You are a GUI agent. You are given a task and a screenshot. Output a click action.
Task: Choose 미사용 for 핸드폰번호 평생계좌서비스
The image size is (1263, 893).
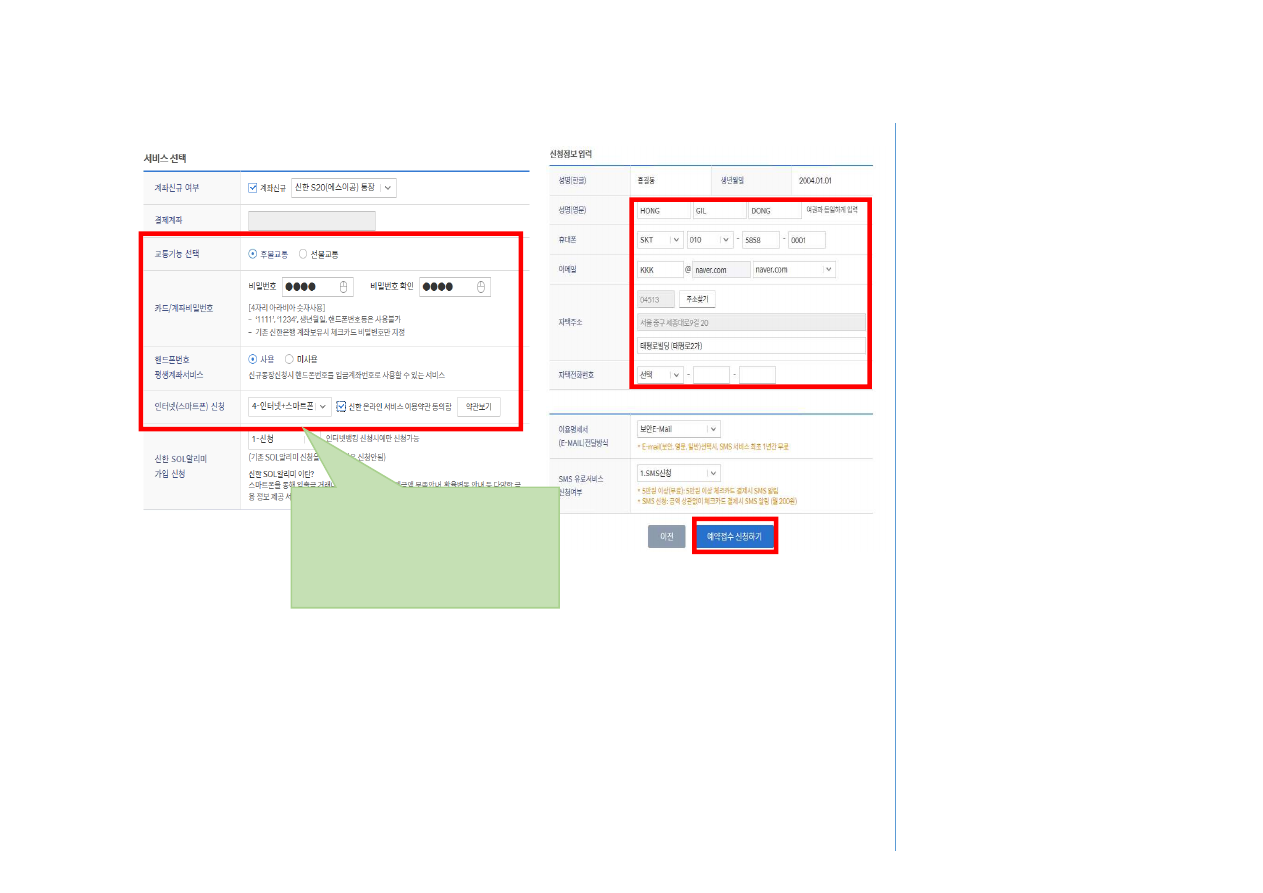click(x=289, y=358)
